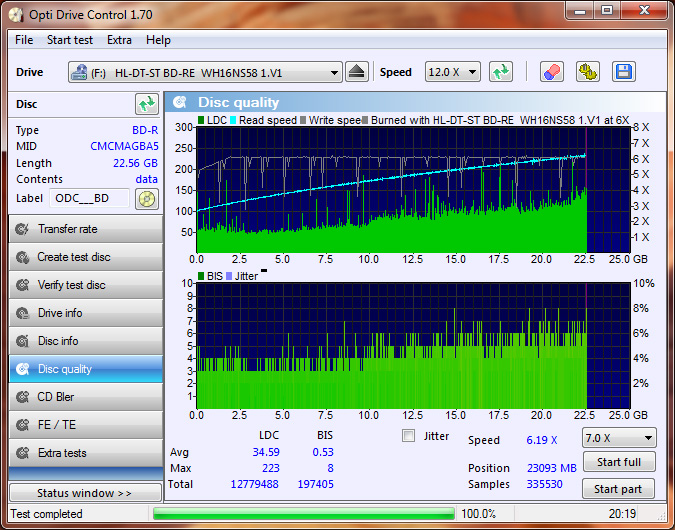Image resolution: width=675 pixels, height=530 pixels.
Task: Open the Transfer rate test
Action: click(85, 229)
